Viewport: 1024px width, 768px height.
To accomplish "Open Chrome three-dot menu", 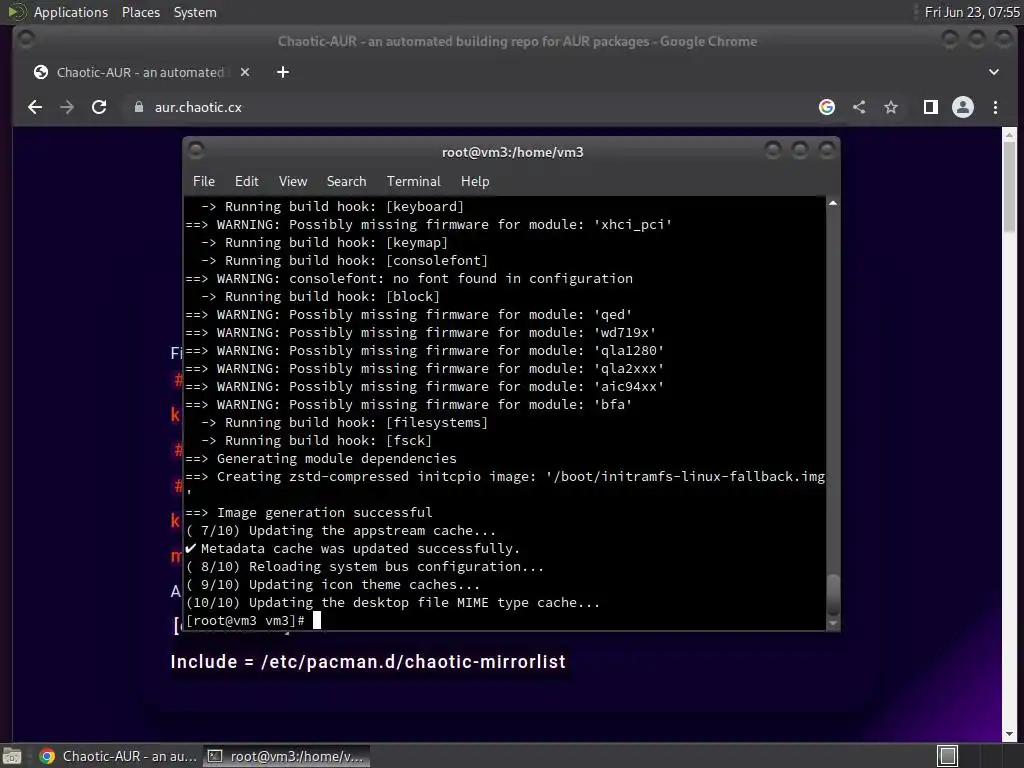I will pyautogui.click(x=995, y=107).
